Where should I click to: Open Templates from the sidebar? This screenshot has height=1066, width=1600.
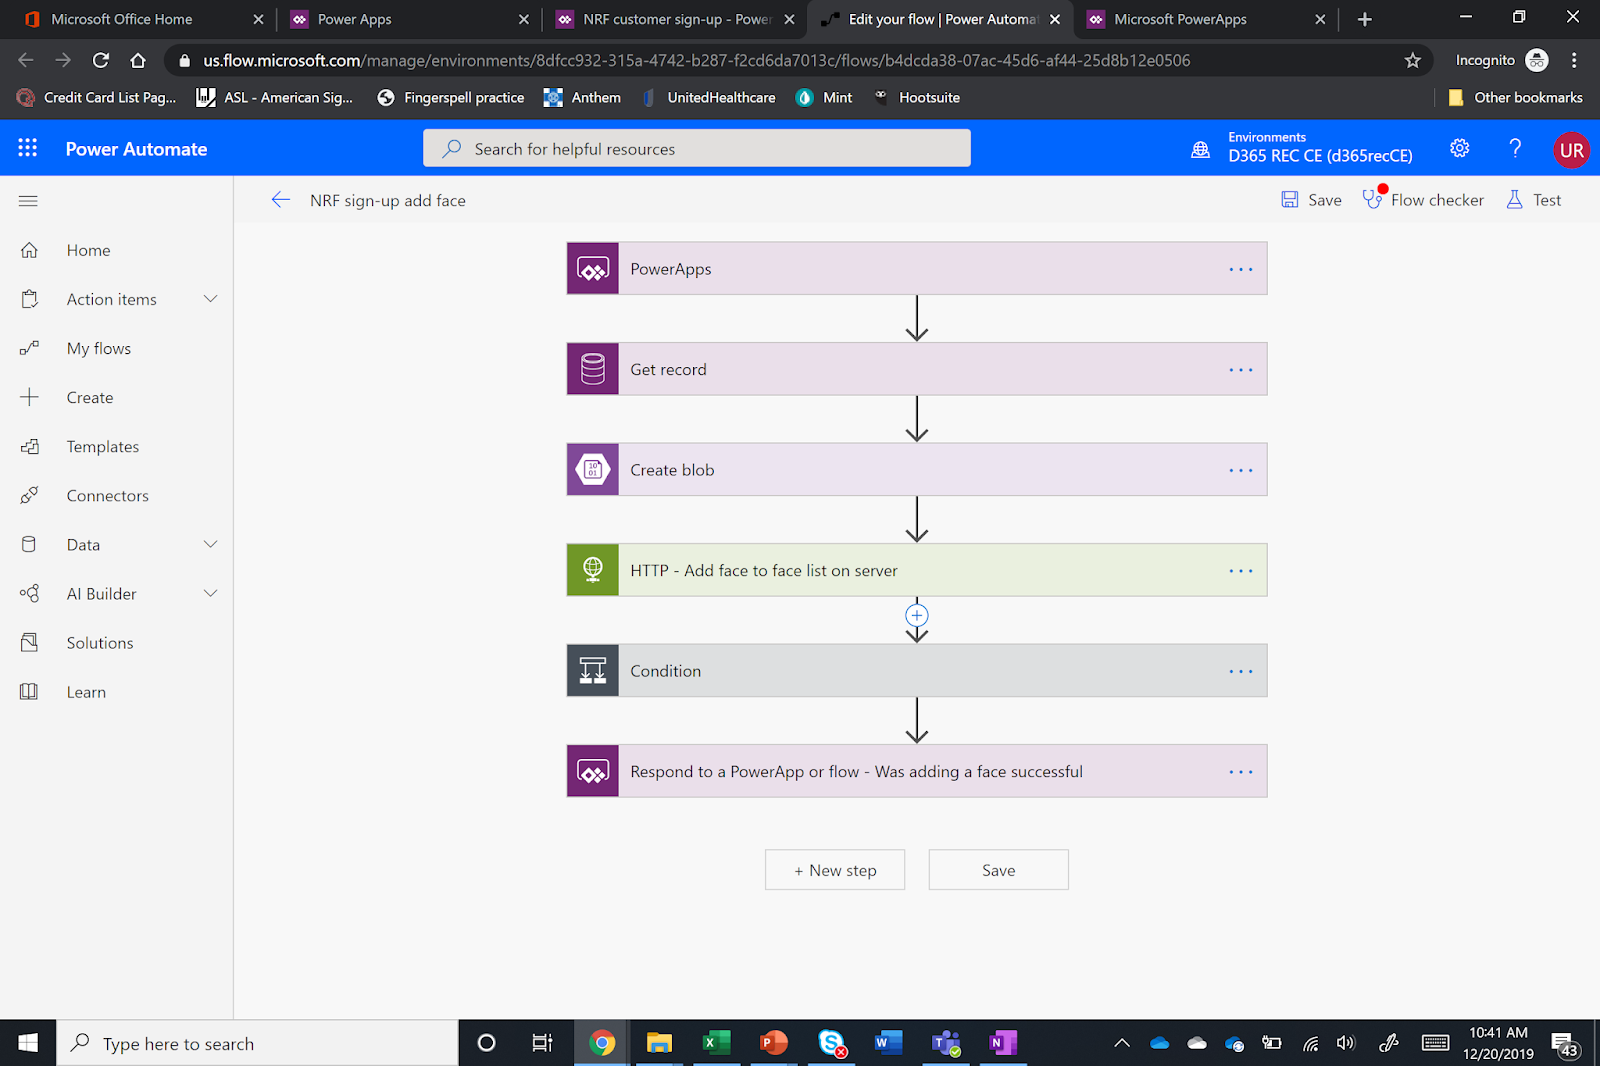[103, 446]
